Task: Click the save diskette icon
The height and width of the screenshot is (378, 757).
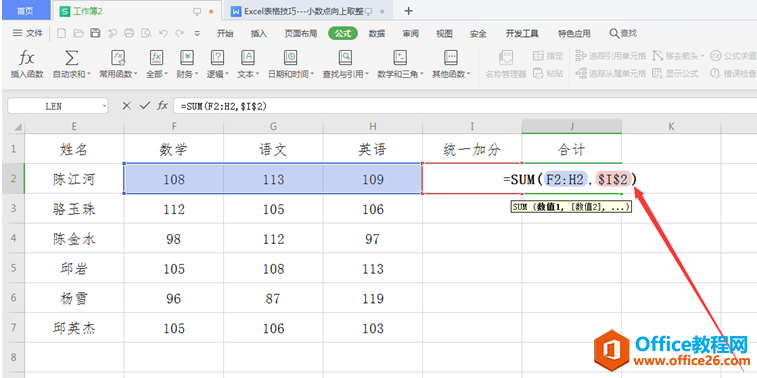Action: point(95,33)
